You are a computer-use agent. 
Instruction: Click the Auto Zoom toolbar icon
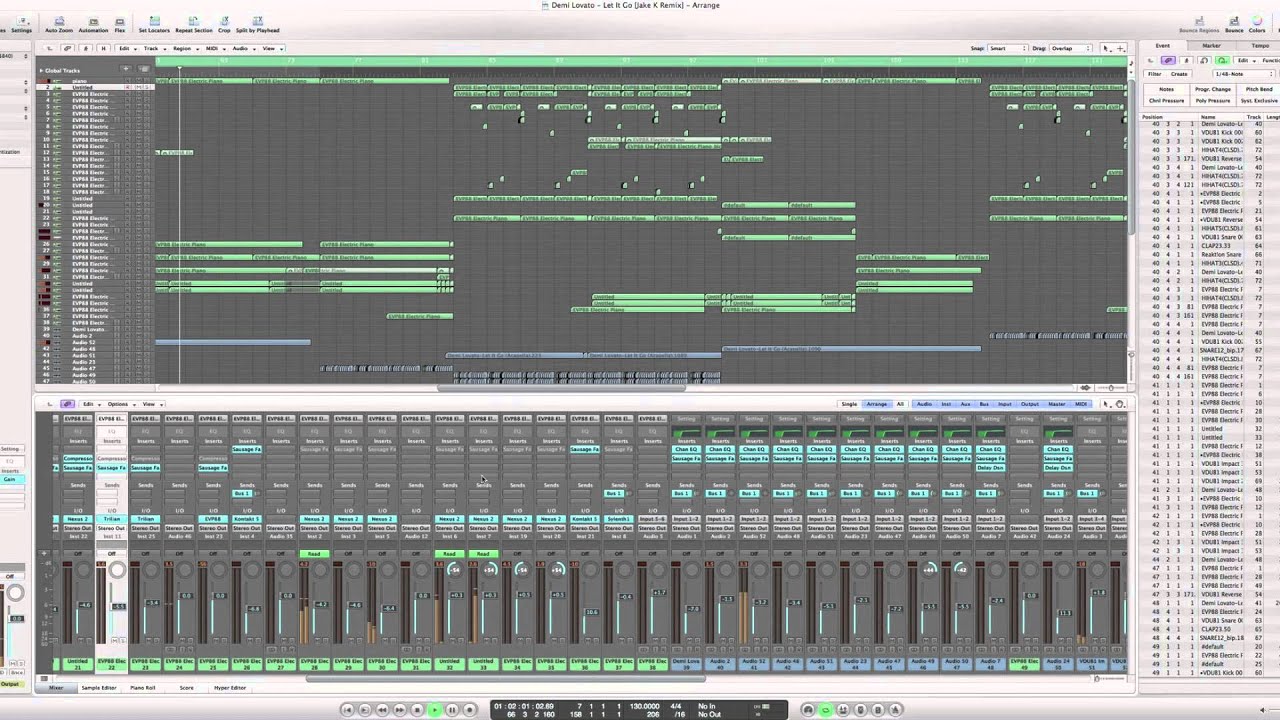click(59, 22)
